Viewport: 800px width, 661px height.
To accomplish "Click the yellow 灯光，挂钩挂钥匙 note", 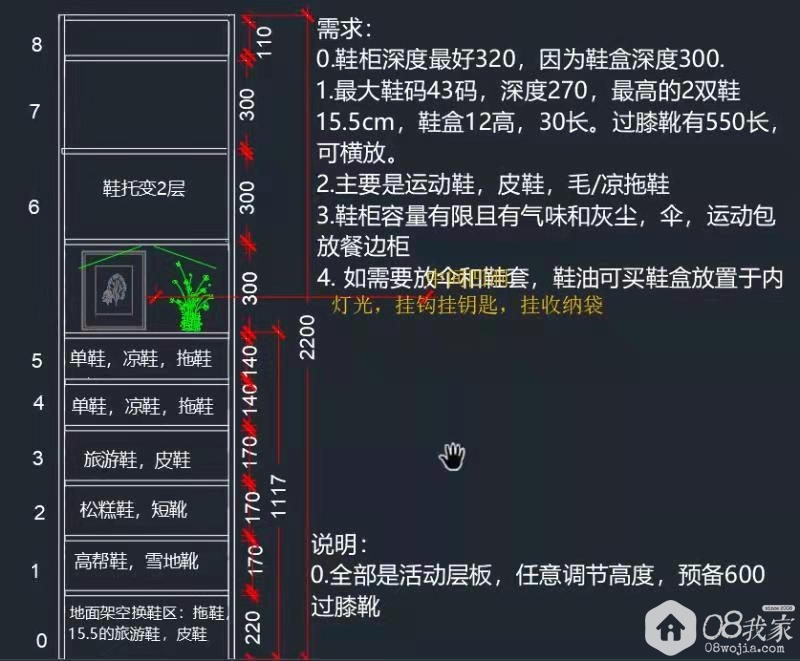I will pos(467,305).
